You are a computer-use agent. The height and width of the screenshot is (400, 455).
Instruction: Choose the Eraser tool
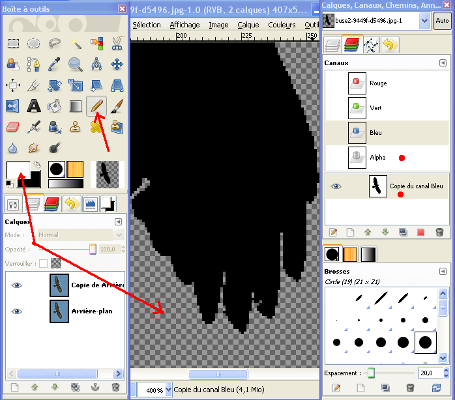pyautogui.click(x=13, y=127)
